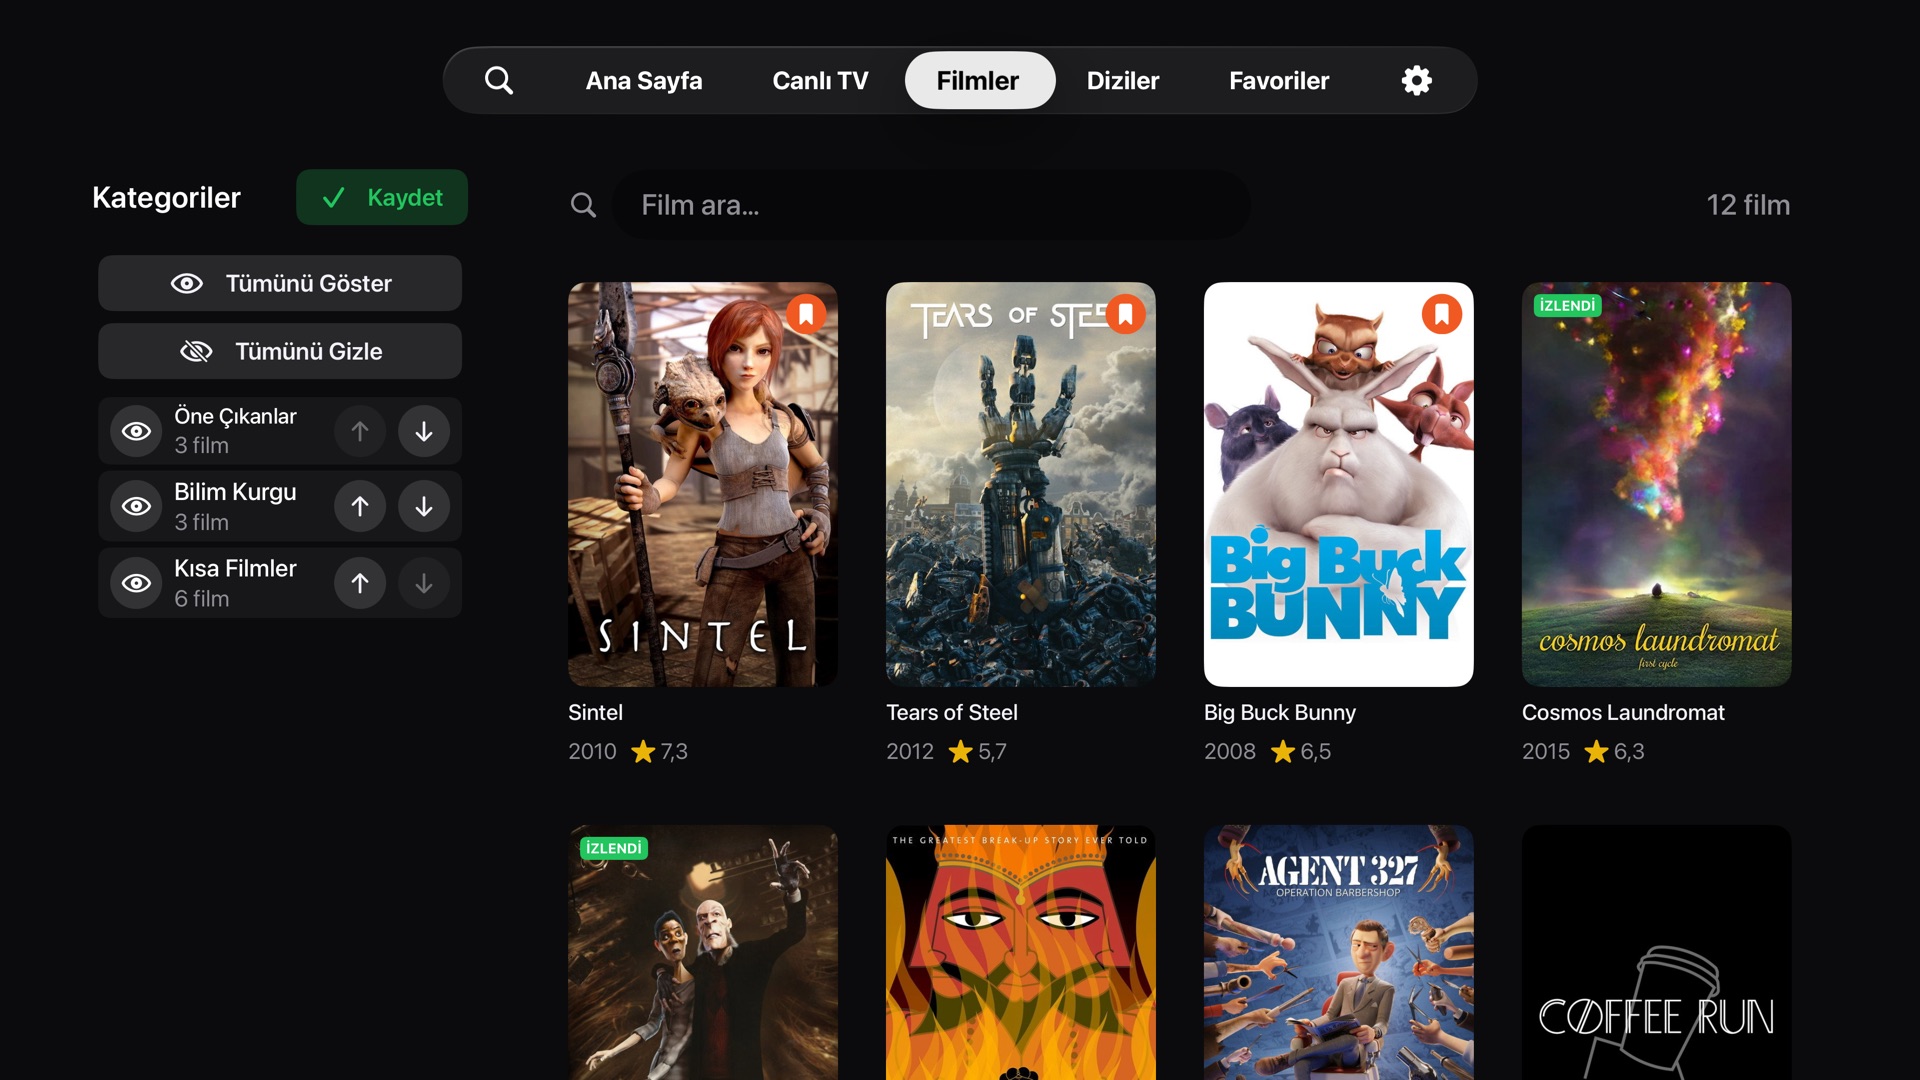Screen dimensions: 1920x1080
Task: Open the Cosmos Laundromat poster
Action: [1657, 484]
